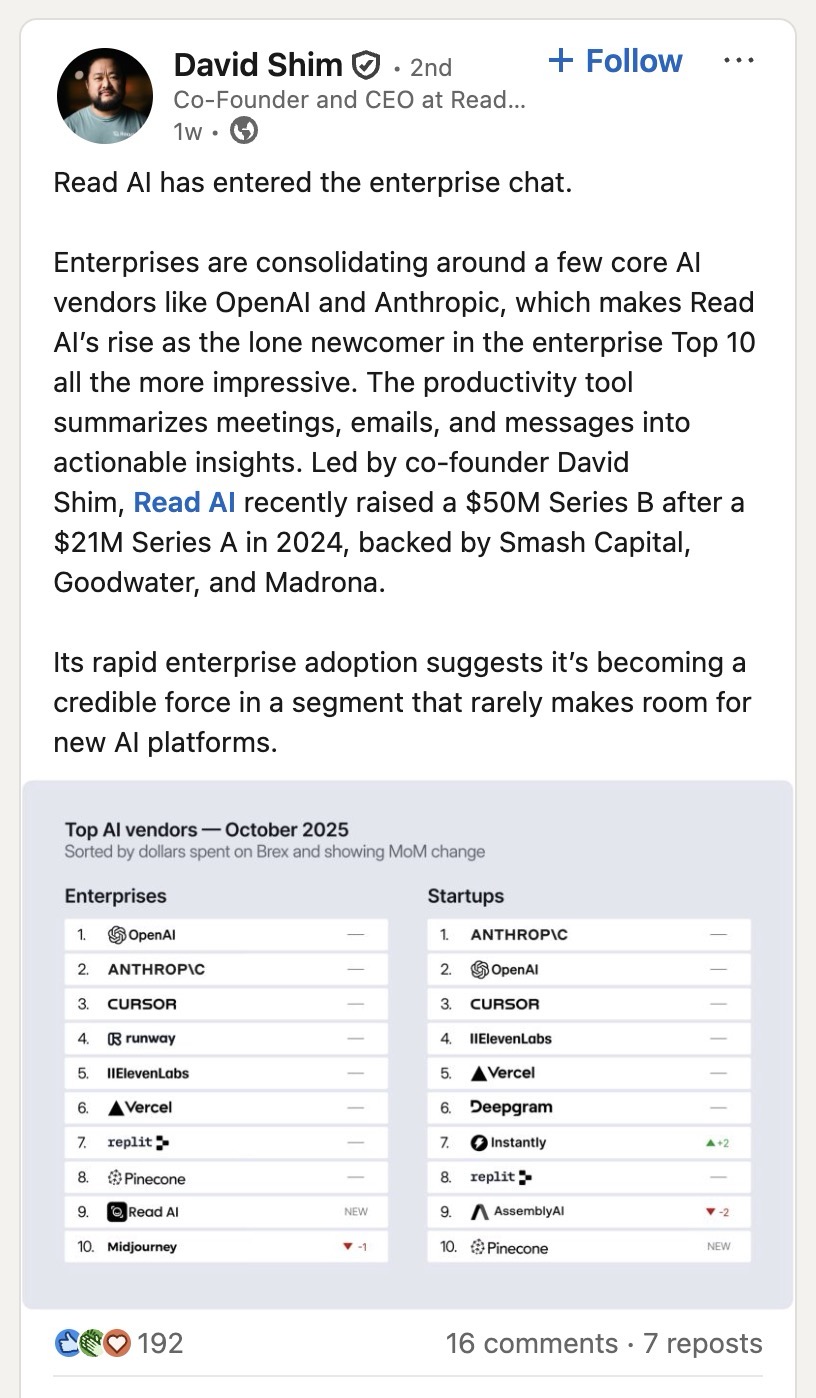Open David Shim's profile name link
Image resolution: width=816 pixels, height=1398 pixels.
click(x=257, y=64)
